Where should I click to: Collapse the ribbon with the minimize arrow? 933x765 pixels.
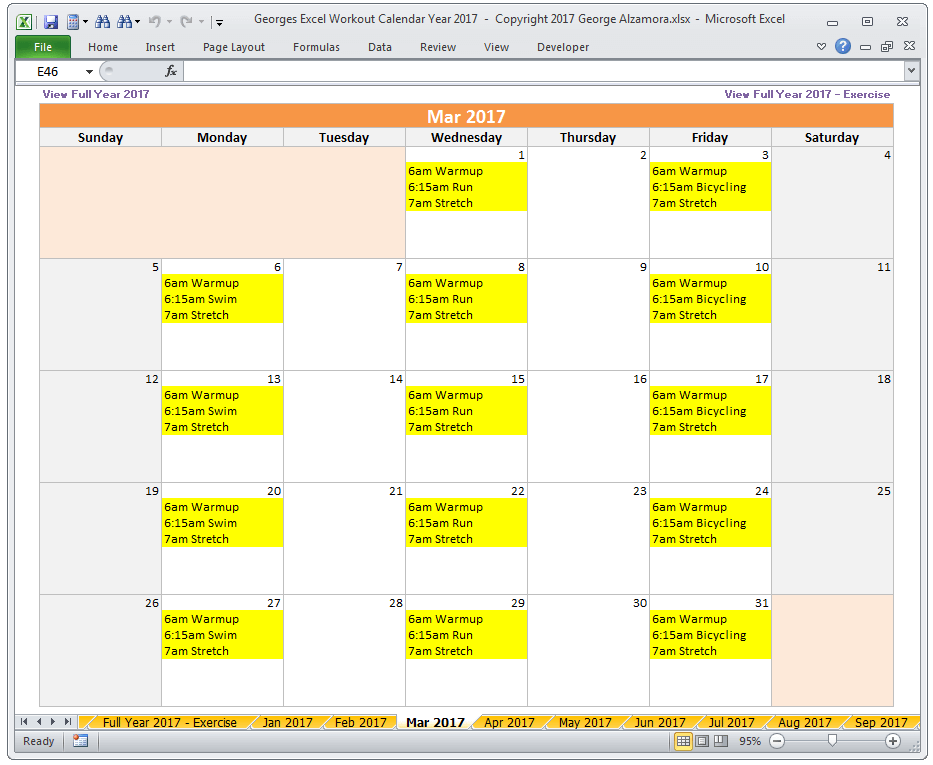coord(821,46)
